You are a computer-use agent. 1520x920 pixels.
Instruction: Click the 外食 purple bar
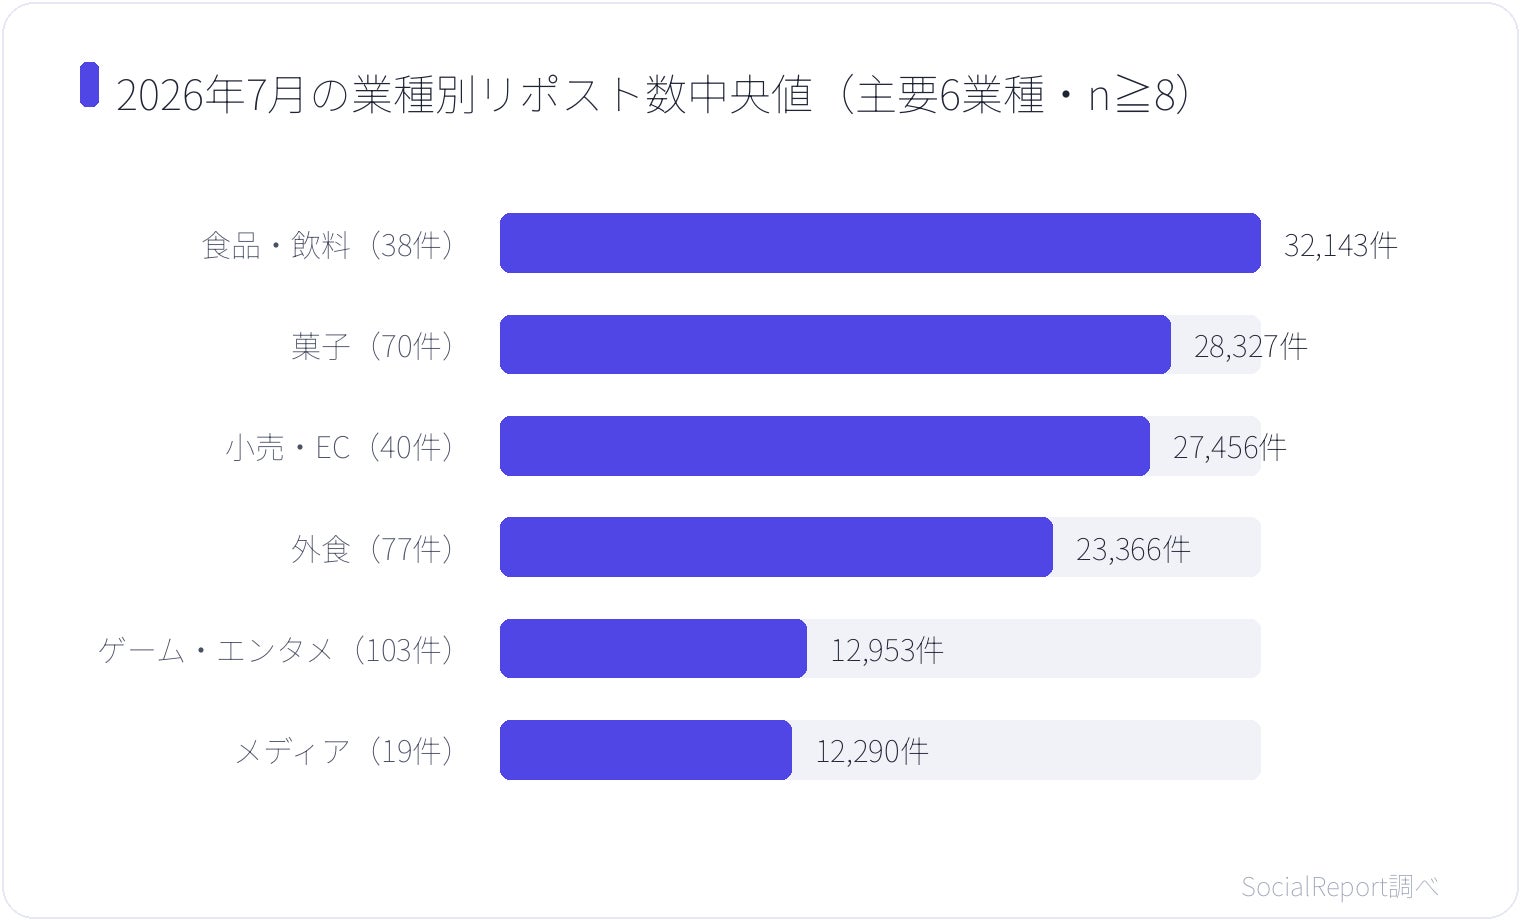[776, 547]
